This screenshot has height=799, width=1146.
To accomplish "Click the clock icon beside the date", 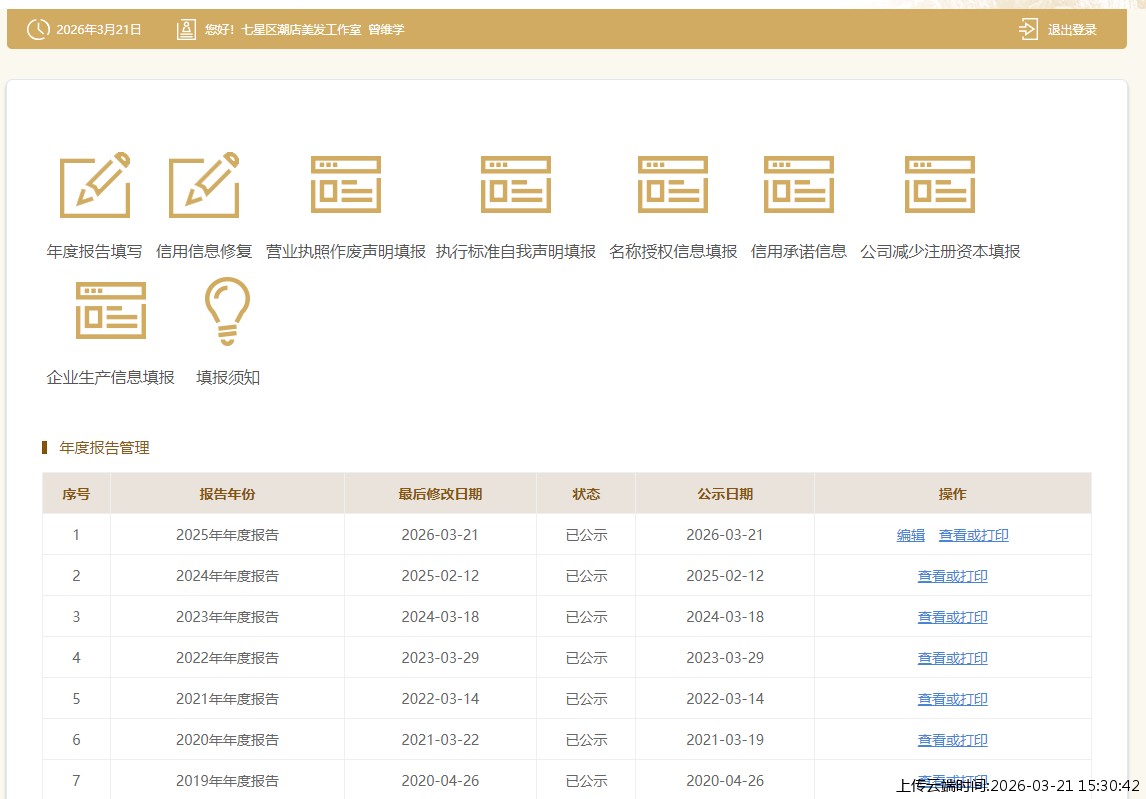I will (38, 29).
